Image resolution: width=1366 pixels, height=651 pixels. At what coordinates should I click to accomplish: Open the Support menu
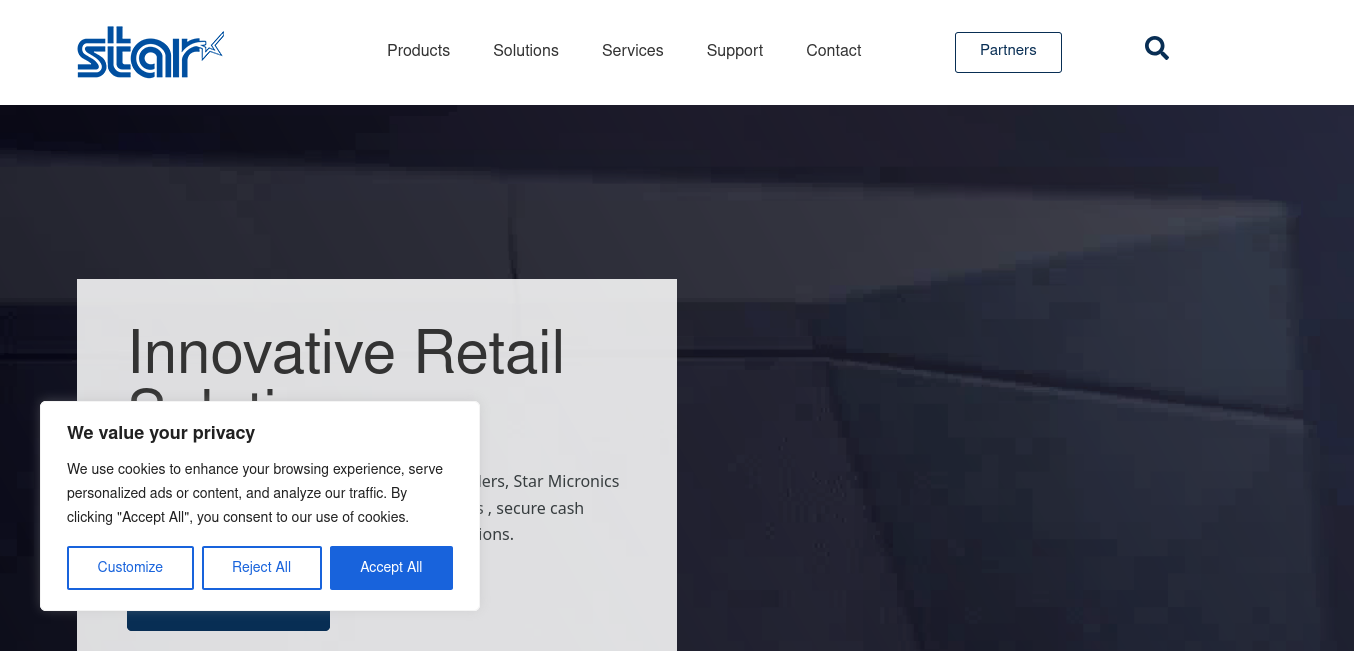[x=735, y=51]
